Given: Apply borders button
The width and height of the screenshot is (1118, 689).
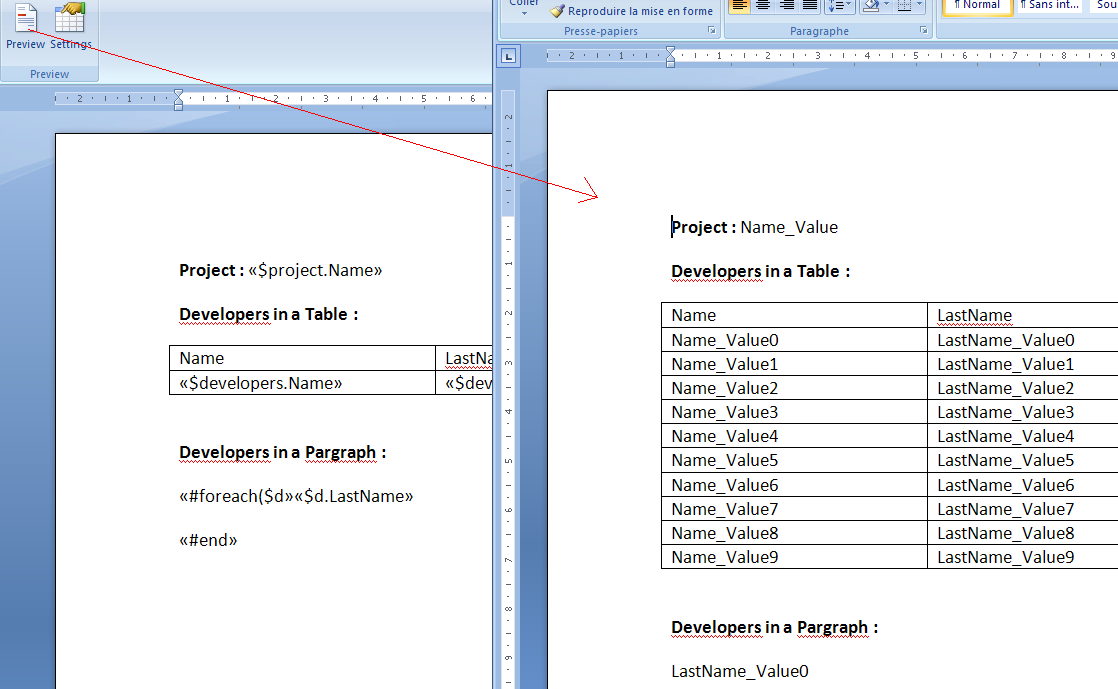Looking at the screenshot, I should point(904,6).
